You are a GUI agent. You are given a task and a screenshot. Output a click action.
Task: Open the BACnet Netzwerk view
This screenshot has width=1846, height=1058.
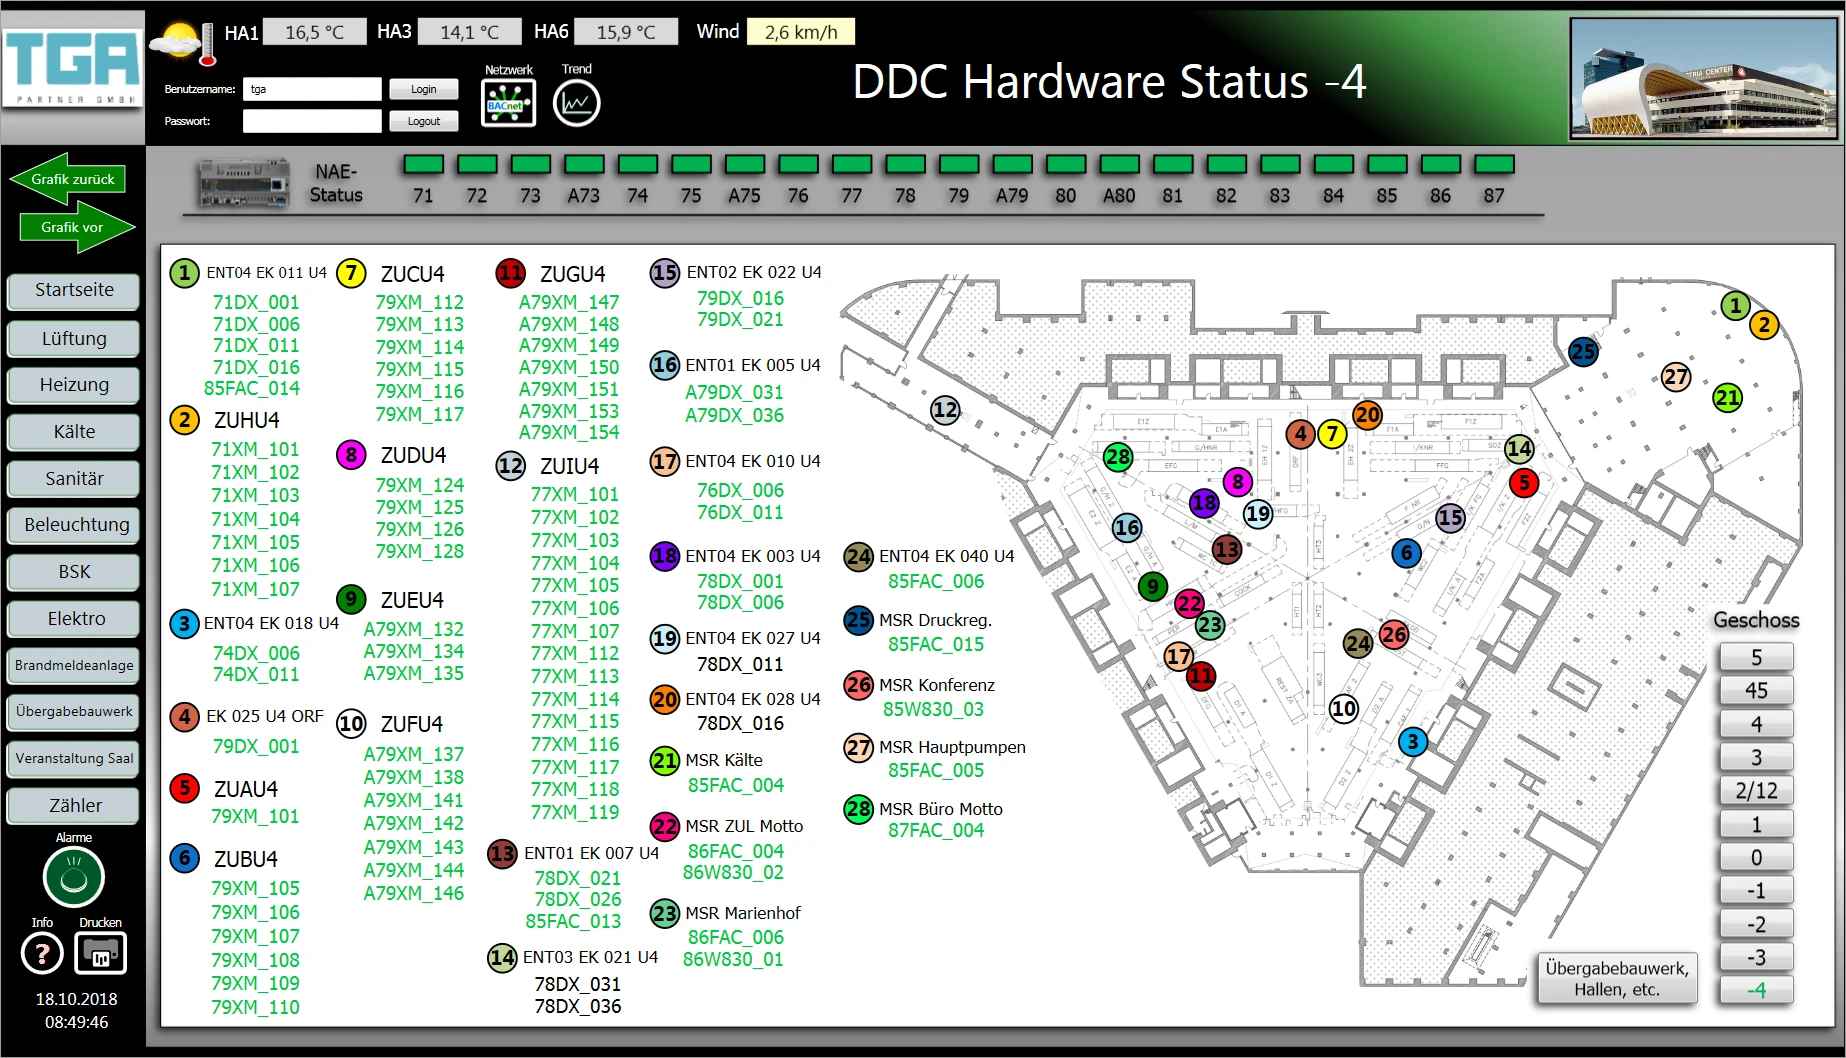(508, 102)
